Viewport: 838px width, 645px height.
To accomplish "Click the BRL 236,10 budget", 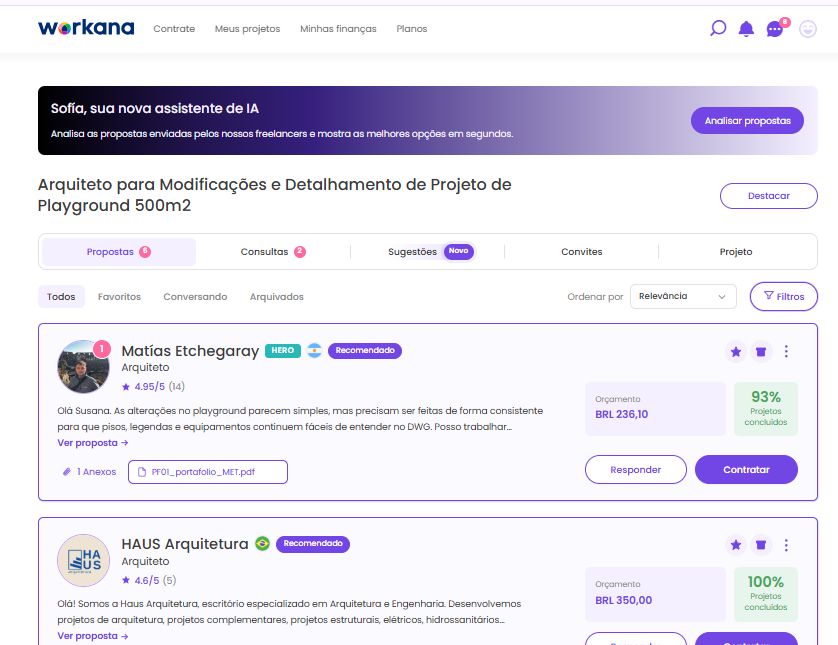I will [x=622, y=415].
